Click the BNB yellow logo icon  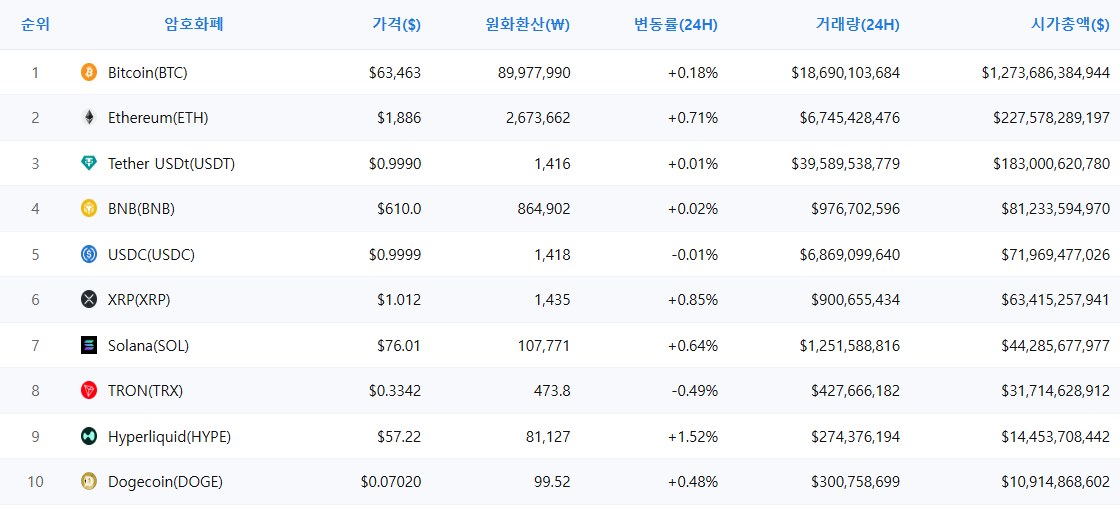89,208
